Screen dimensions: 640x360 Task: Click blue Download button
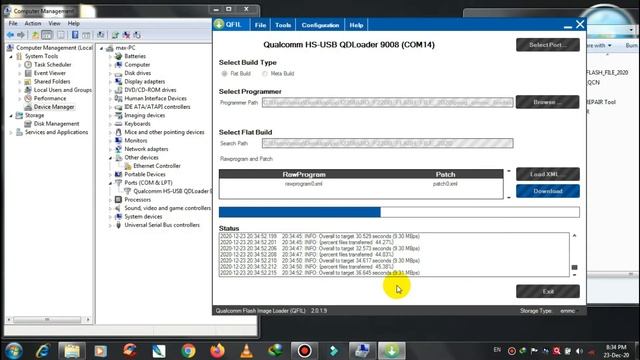pyautogui.click(x=548, y=191)
